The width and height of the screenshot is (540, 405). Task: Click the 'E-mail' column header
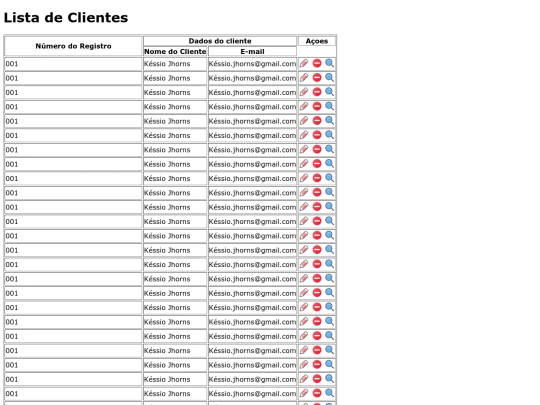click(x=252, y=51)
